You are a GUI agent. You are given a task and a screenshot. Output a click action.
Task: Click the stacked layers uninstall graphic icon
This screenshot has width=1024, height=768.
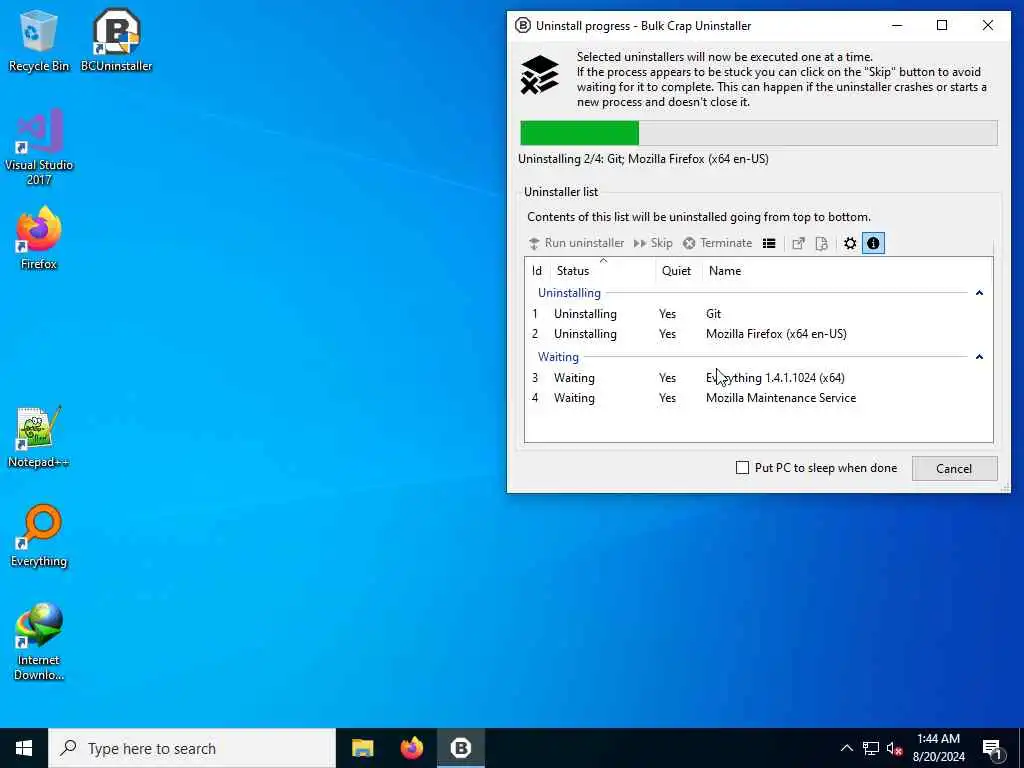(x=539, y=74)
